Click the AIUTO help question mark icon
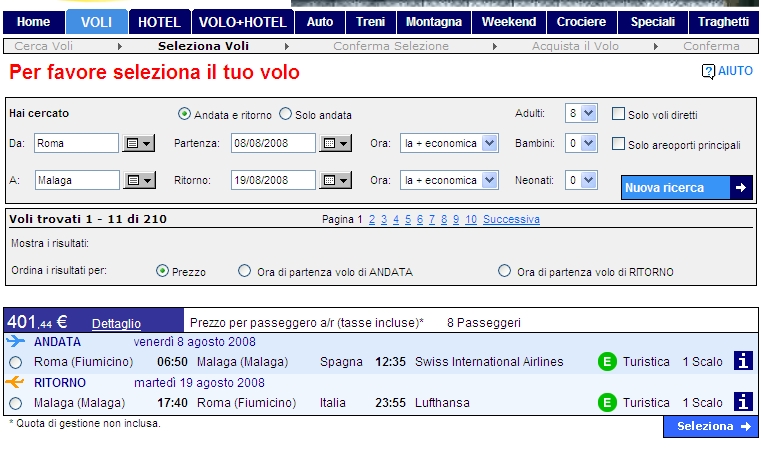Screen dimensions: 761x451 708,72
